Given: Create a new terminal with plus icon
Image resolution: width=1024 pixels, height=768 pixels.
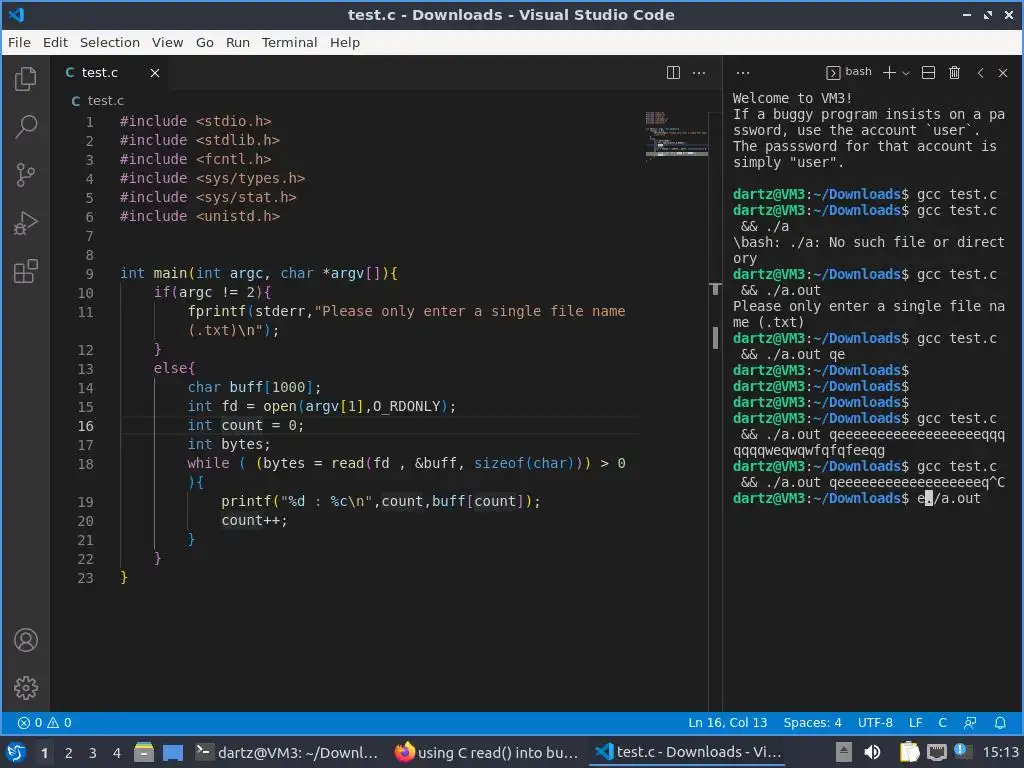Looking at the screenshot, I should coord(889,72).
